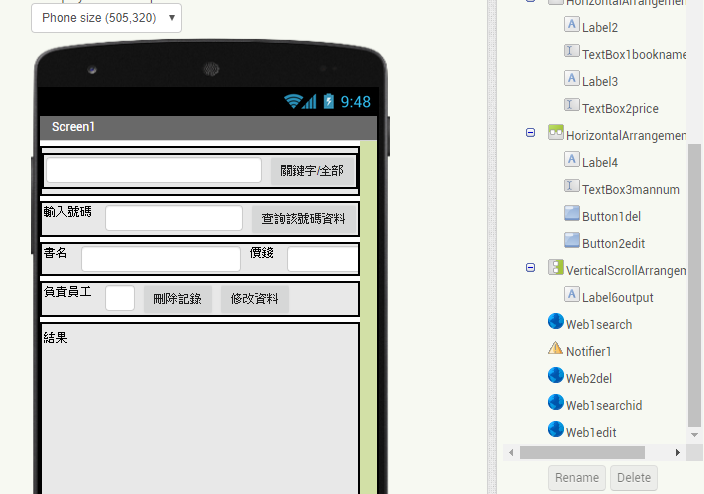The width and height of the screenshot is (704, 494).
Task: Click the Screen1 title bar
Action: coord(208,128)
